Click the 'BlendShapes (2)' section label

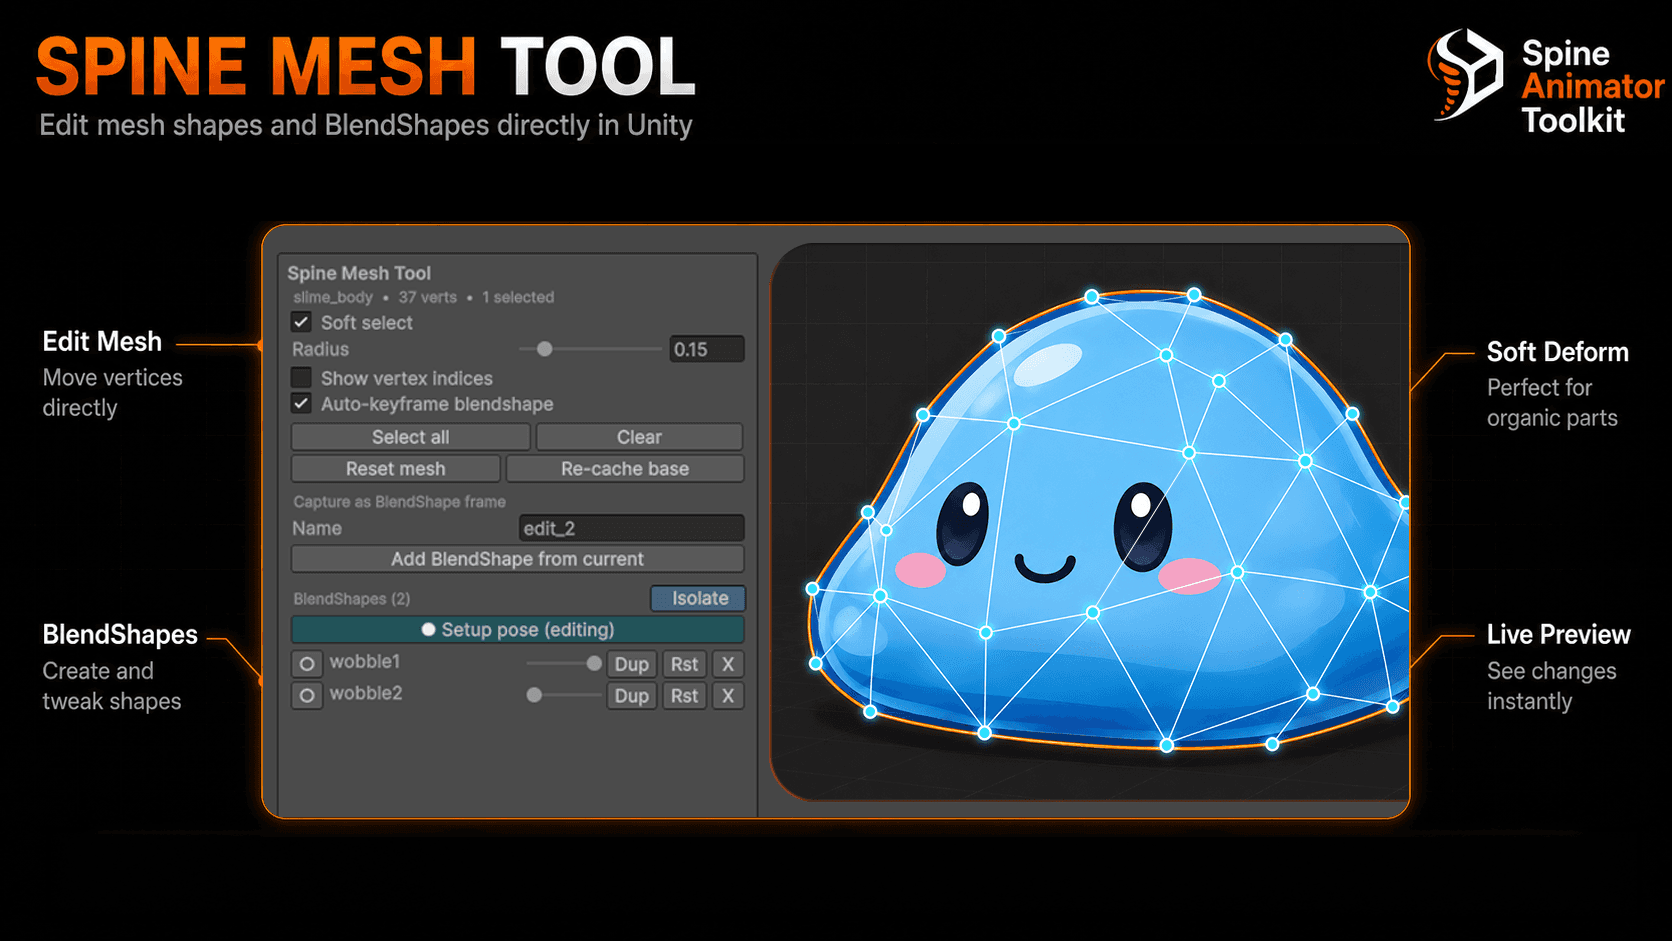click(x=352, y=599)
